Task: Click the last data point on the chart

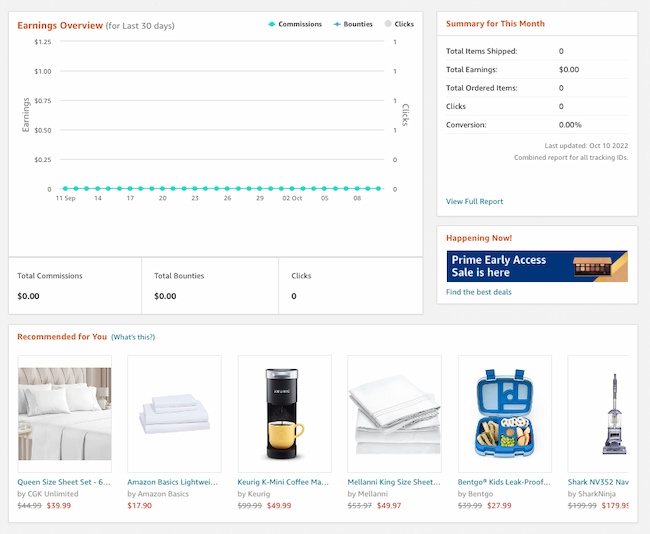Action: 379,188
